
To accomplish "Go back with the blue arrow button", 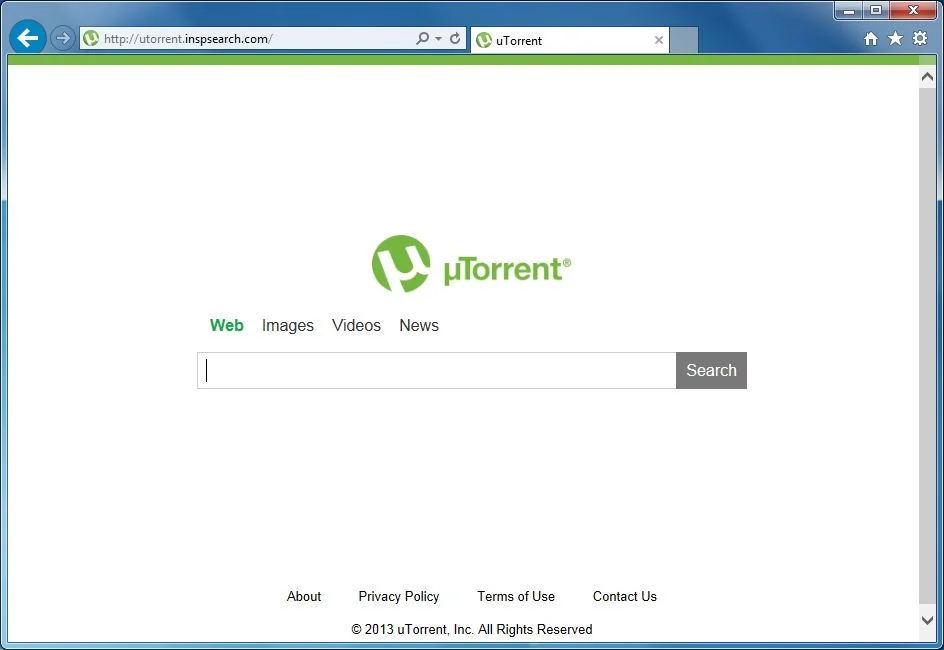I will click(28, 39).
